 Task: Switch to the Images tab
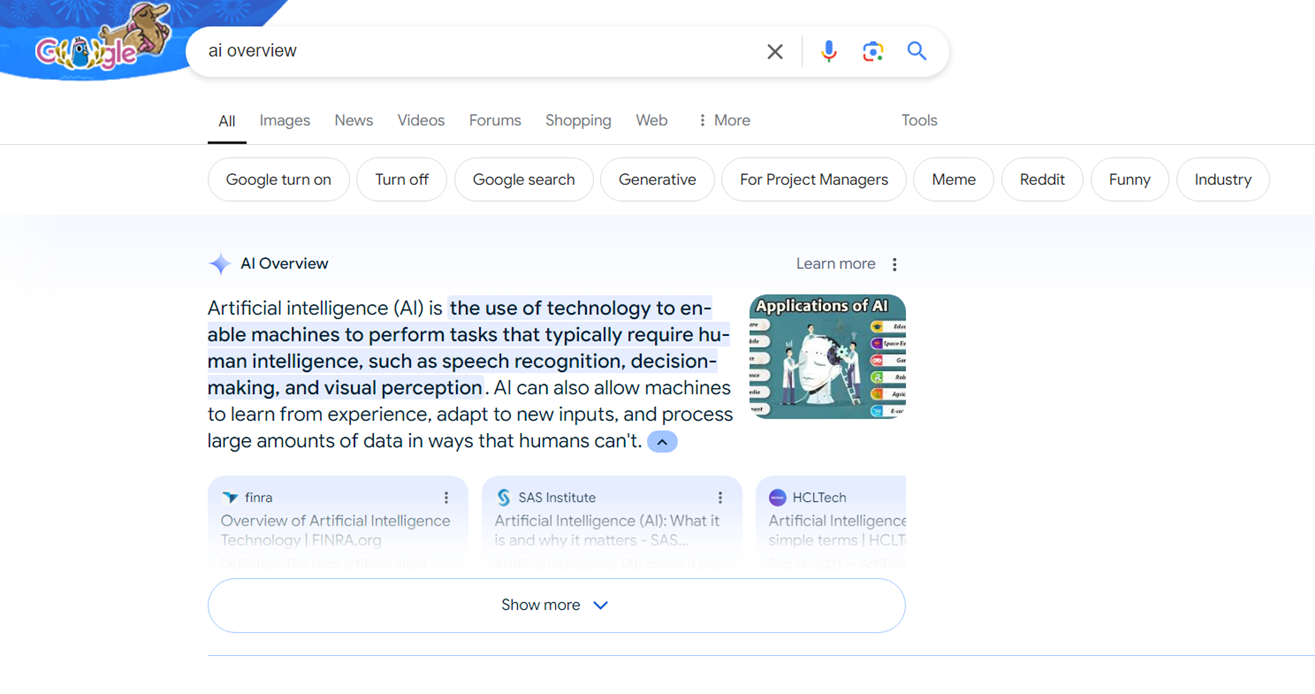(285, 120)
